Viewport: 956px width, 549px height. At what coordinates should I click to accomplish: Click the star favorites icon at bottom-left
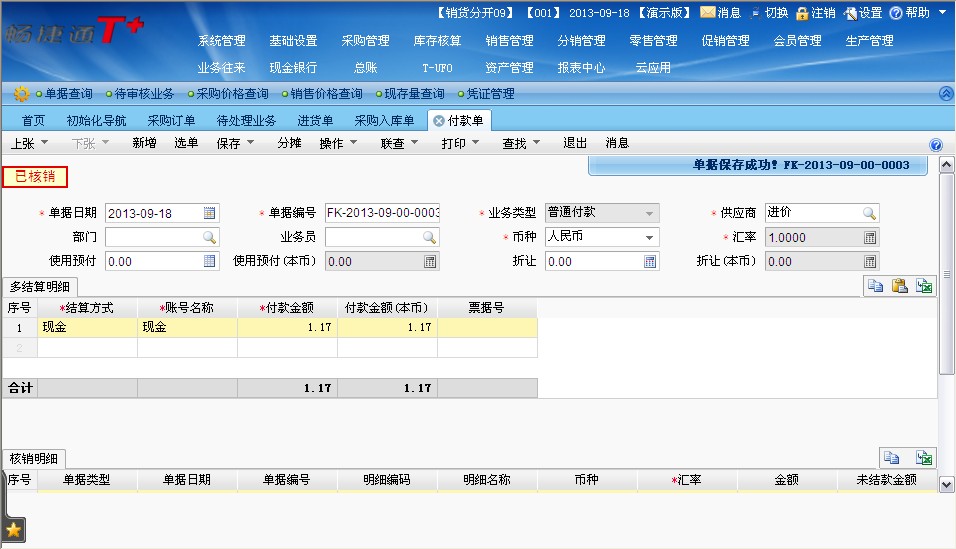click(x=13, y=530)
